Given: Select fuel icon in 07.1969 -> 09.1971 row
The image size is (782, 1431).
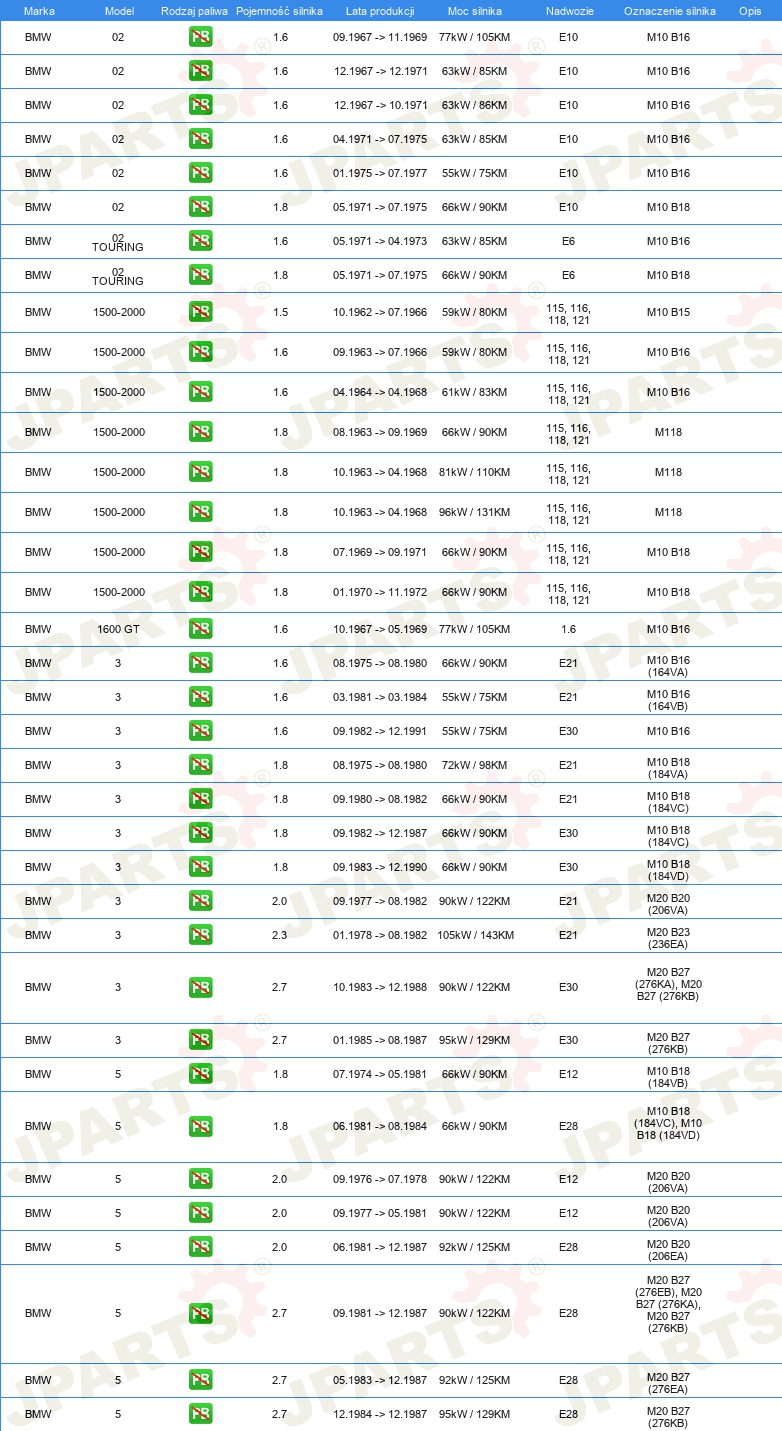Looking at the screenshot, I should point(200,552).
